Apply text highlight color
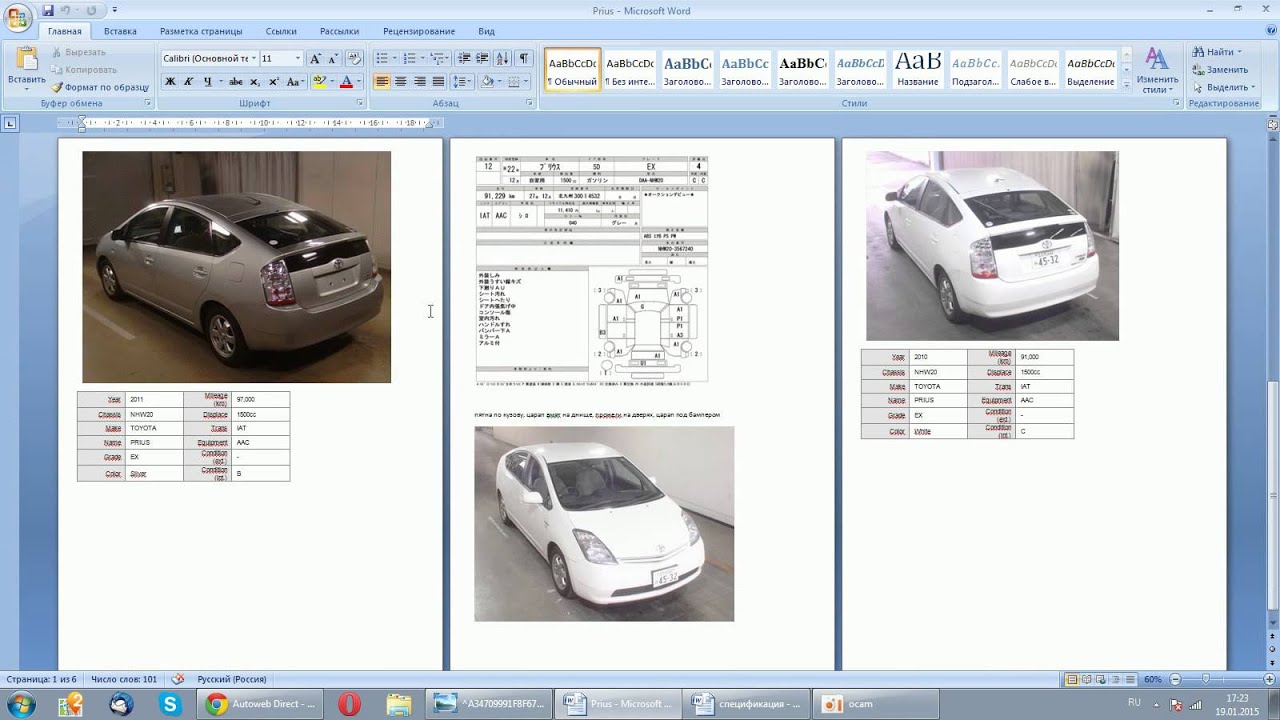Screen dimensions: 1280x720 tap(318, 82)
